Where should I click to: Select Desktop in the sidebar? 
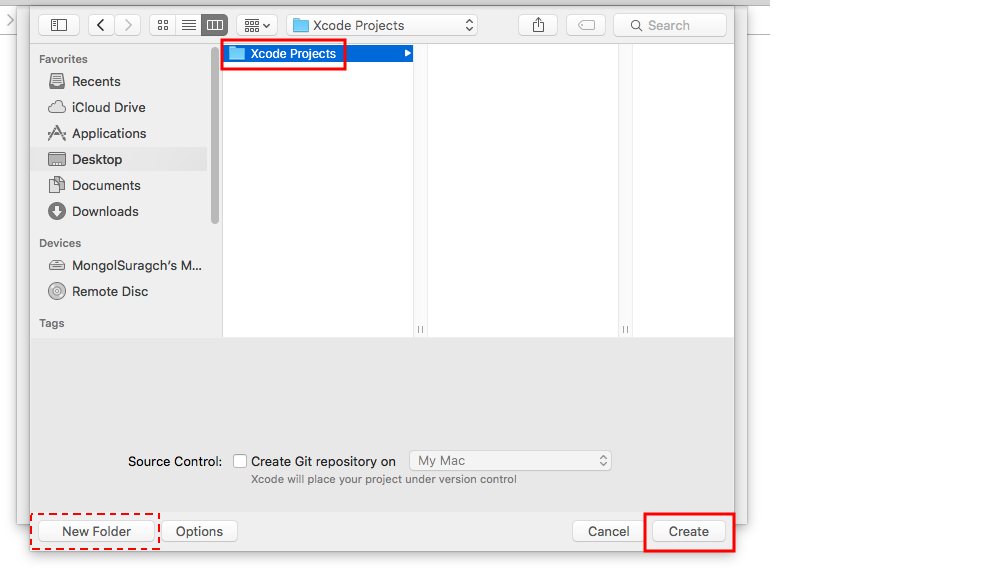pos(121,159)
